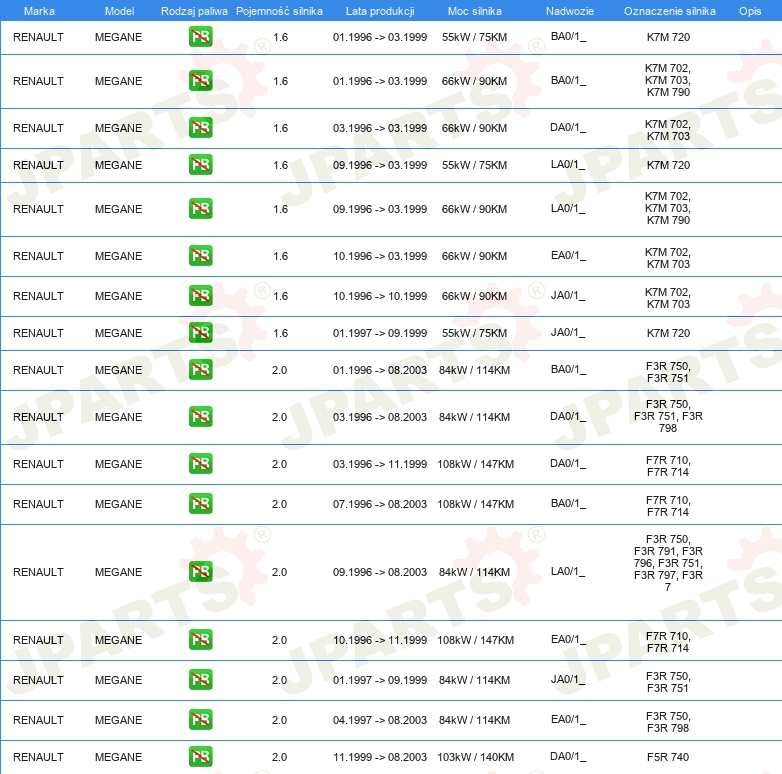Viewport: 782px width, 774px height.
Task: Click date range 04.1997 -> 08.2003
Action: point(380,720)
